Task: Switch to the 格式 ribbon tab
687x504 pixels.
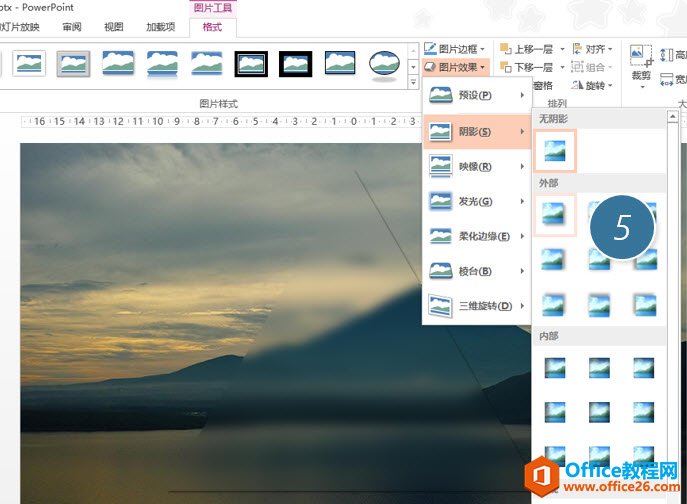Action: pyautogui.click(x=212, y=27)
